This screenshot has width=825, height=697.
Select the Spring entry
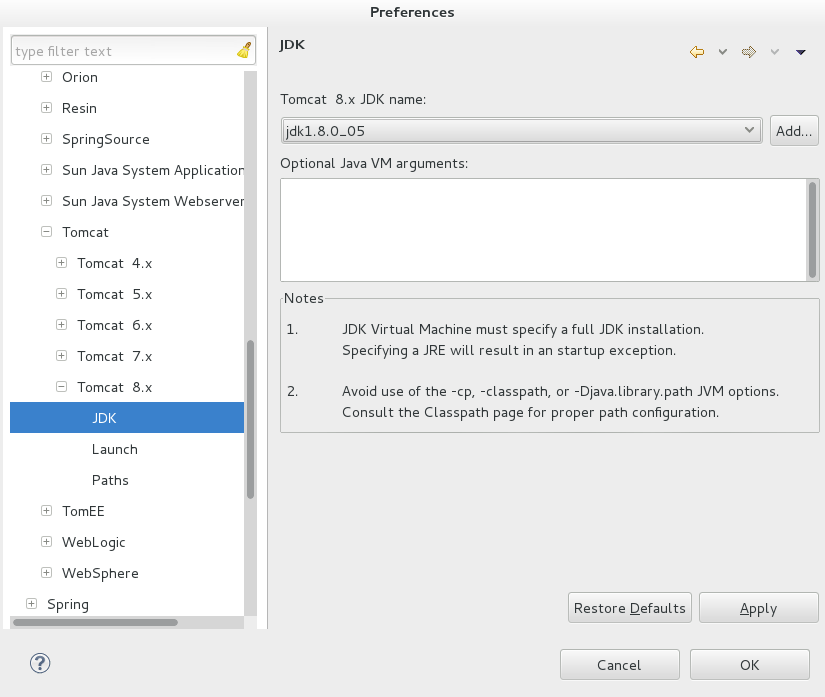[68, 604]
